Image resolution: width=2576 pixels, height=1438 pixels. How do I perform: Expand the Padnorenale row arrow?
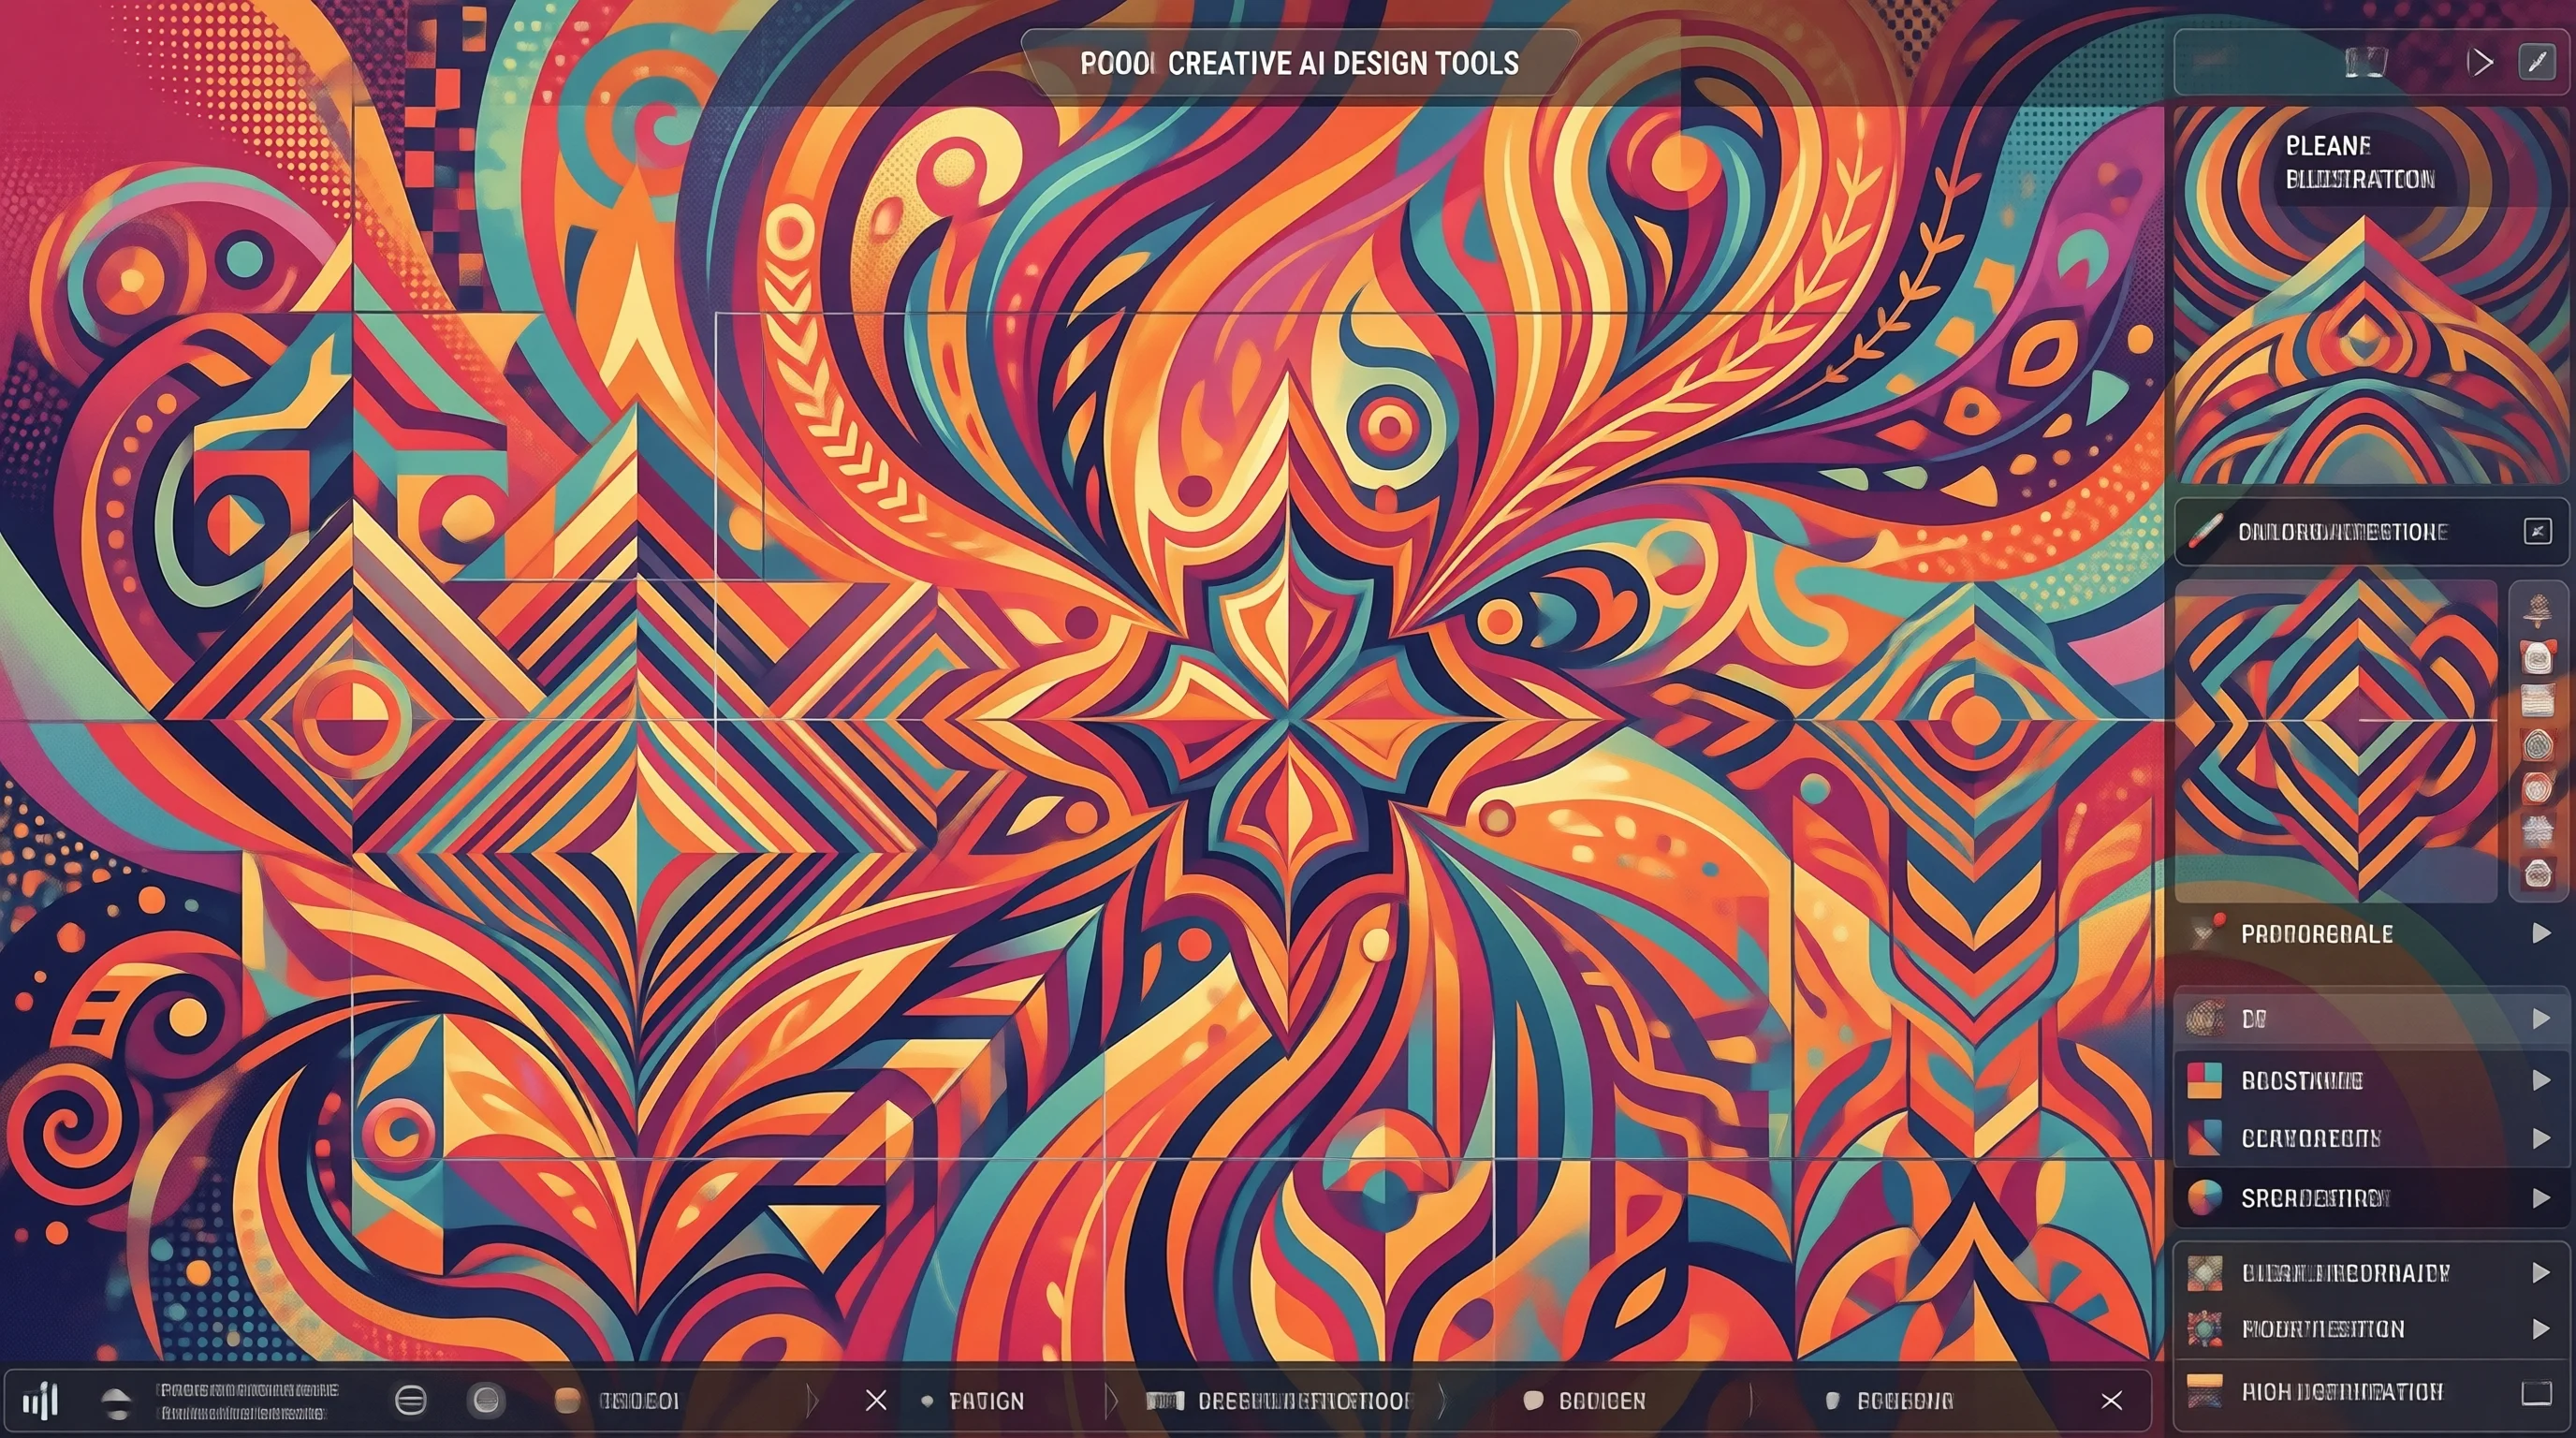pos(2541,933)
